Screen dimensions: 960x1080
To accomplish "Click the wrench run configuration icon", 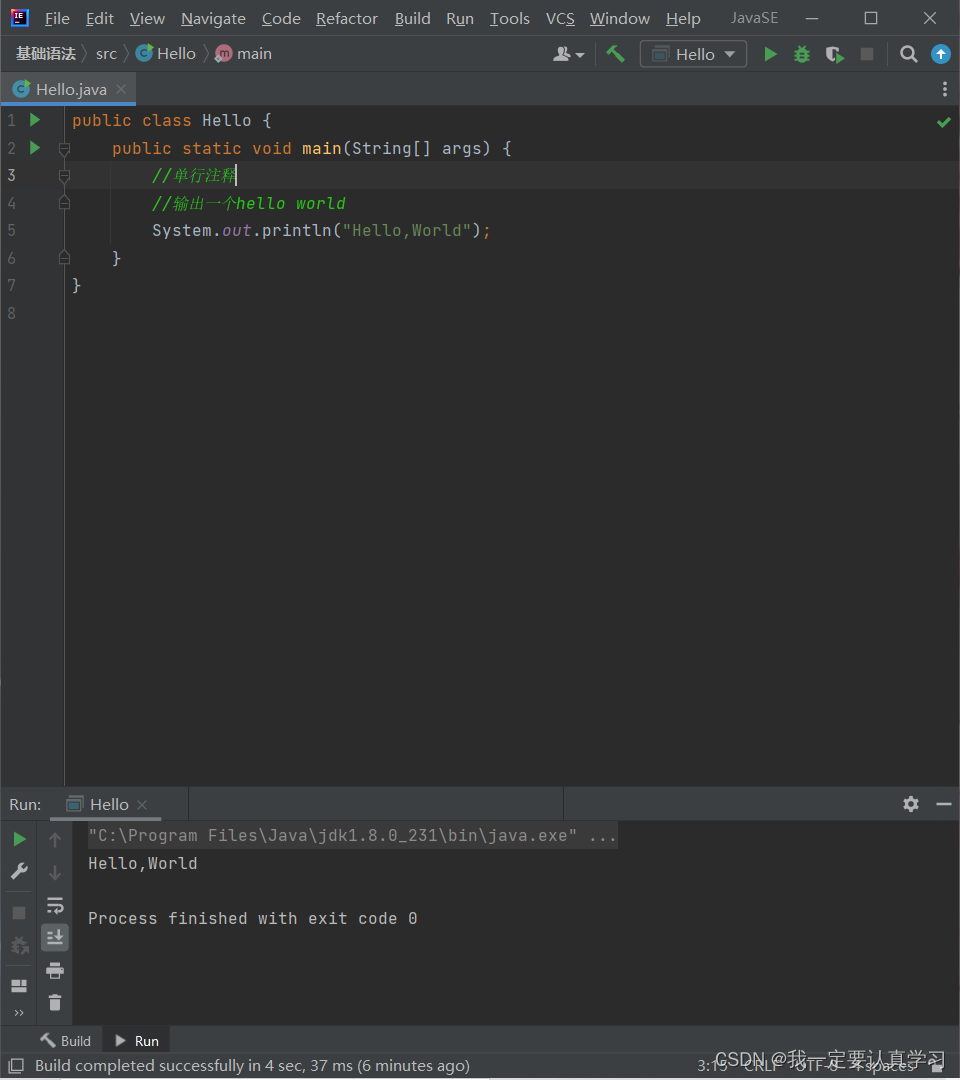I will pyautogui.click(x=19, y=871).
